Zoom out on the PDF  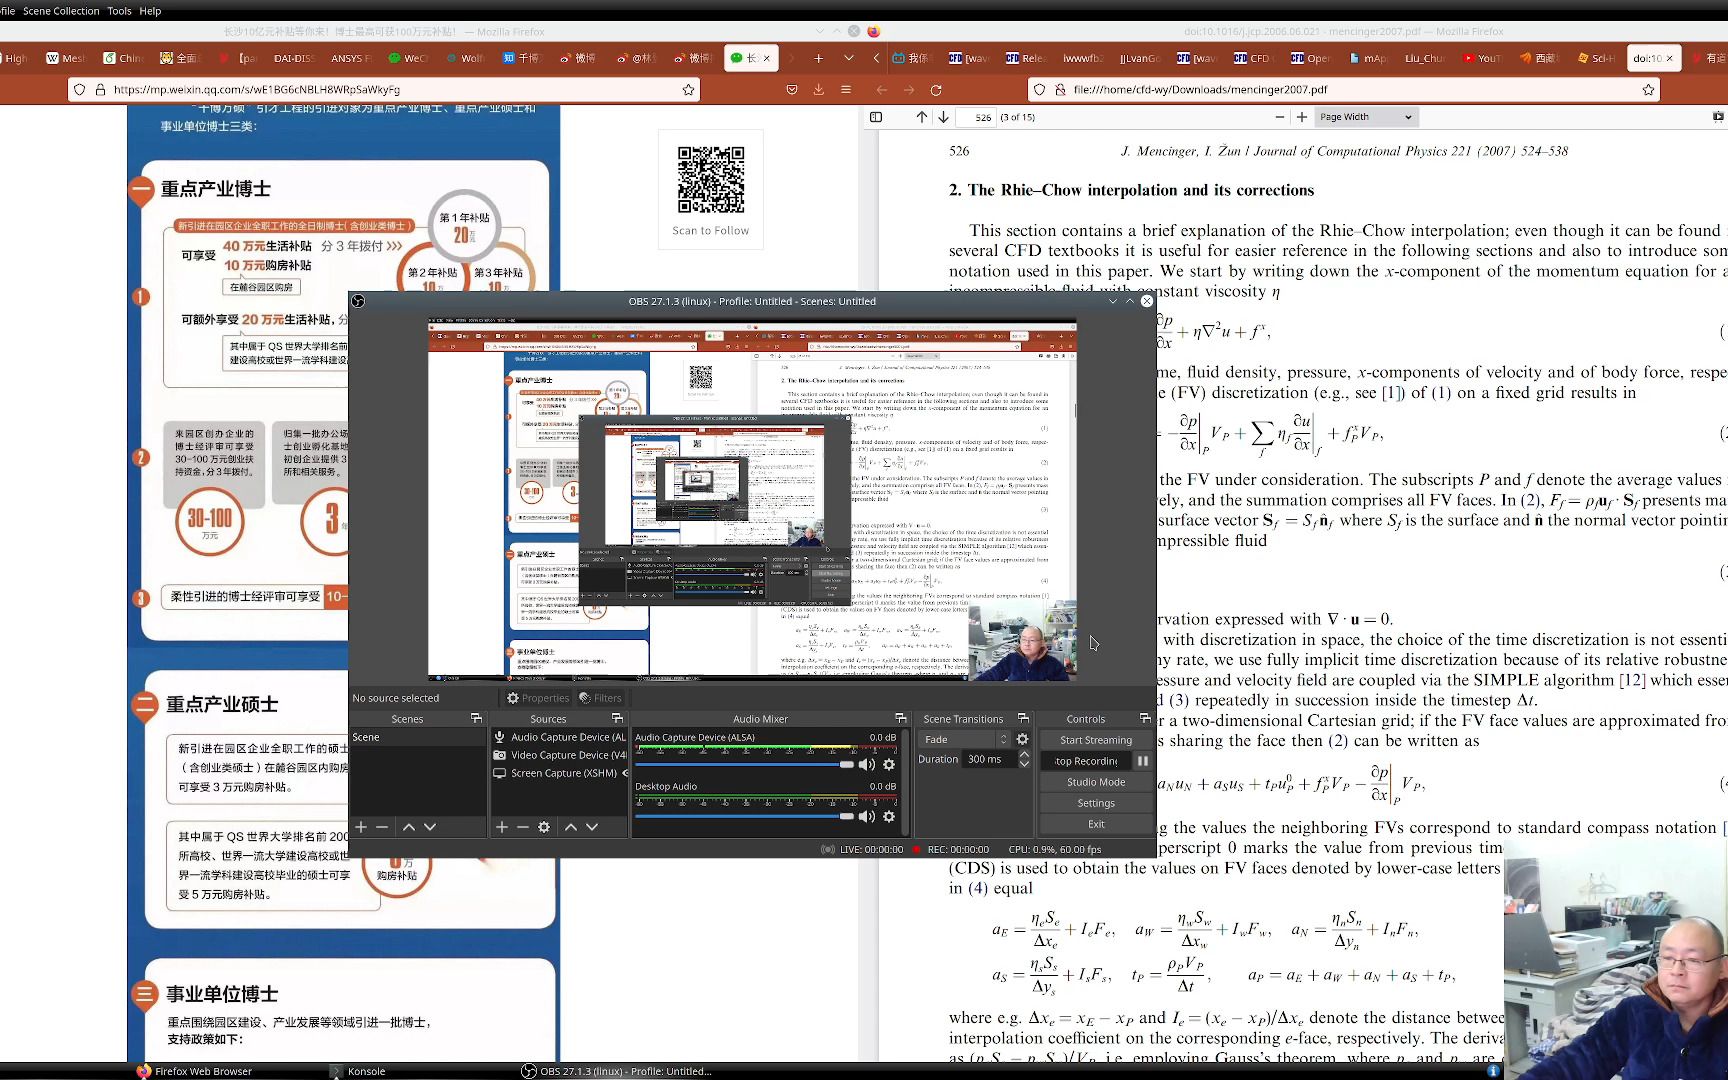click(x=1280, y=117)
